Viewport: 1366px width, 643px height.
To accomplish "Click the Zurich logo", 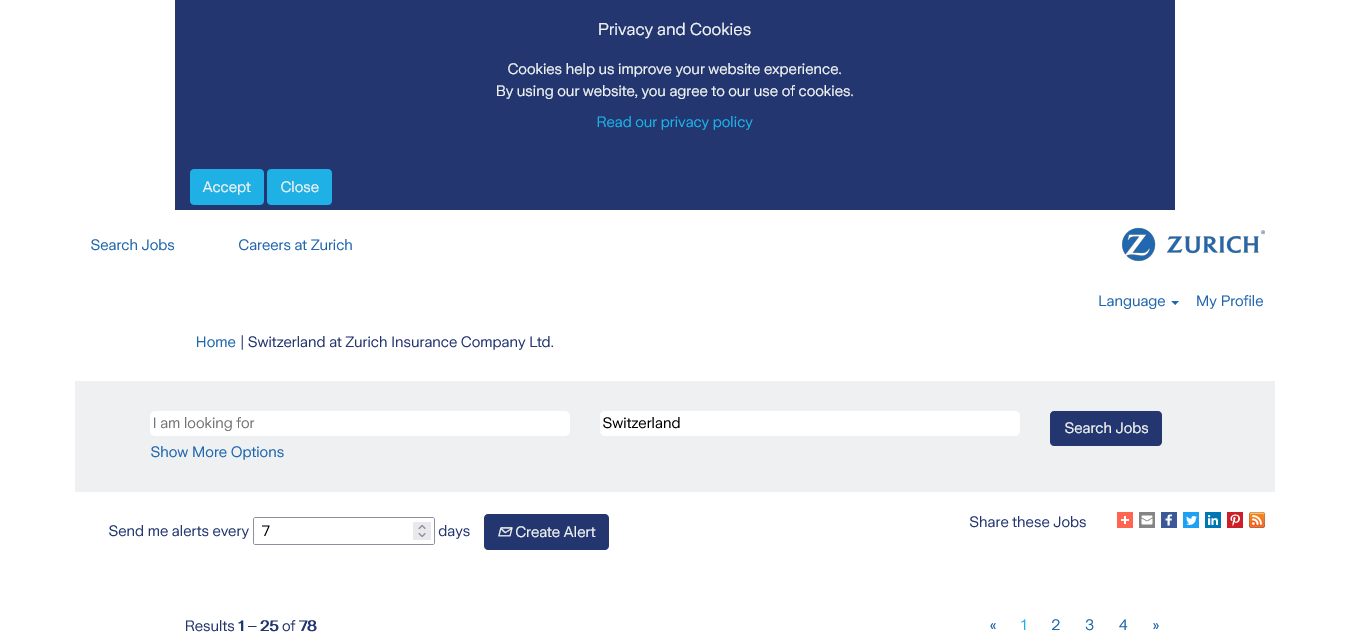I will click(x=1193, y=245).
